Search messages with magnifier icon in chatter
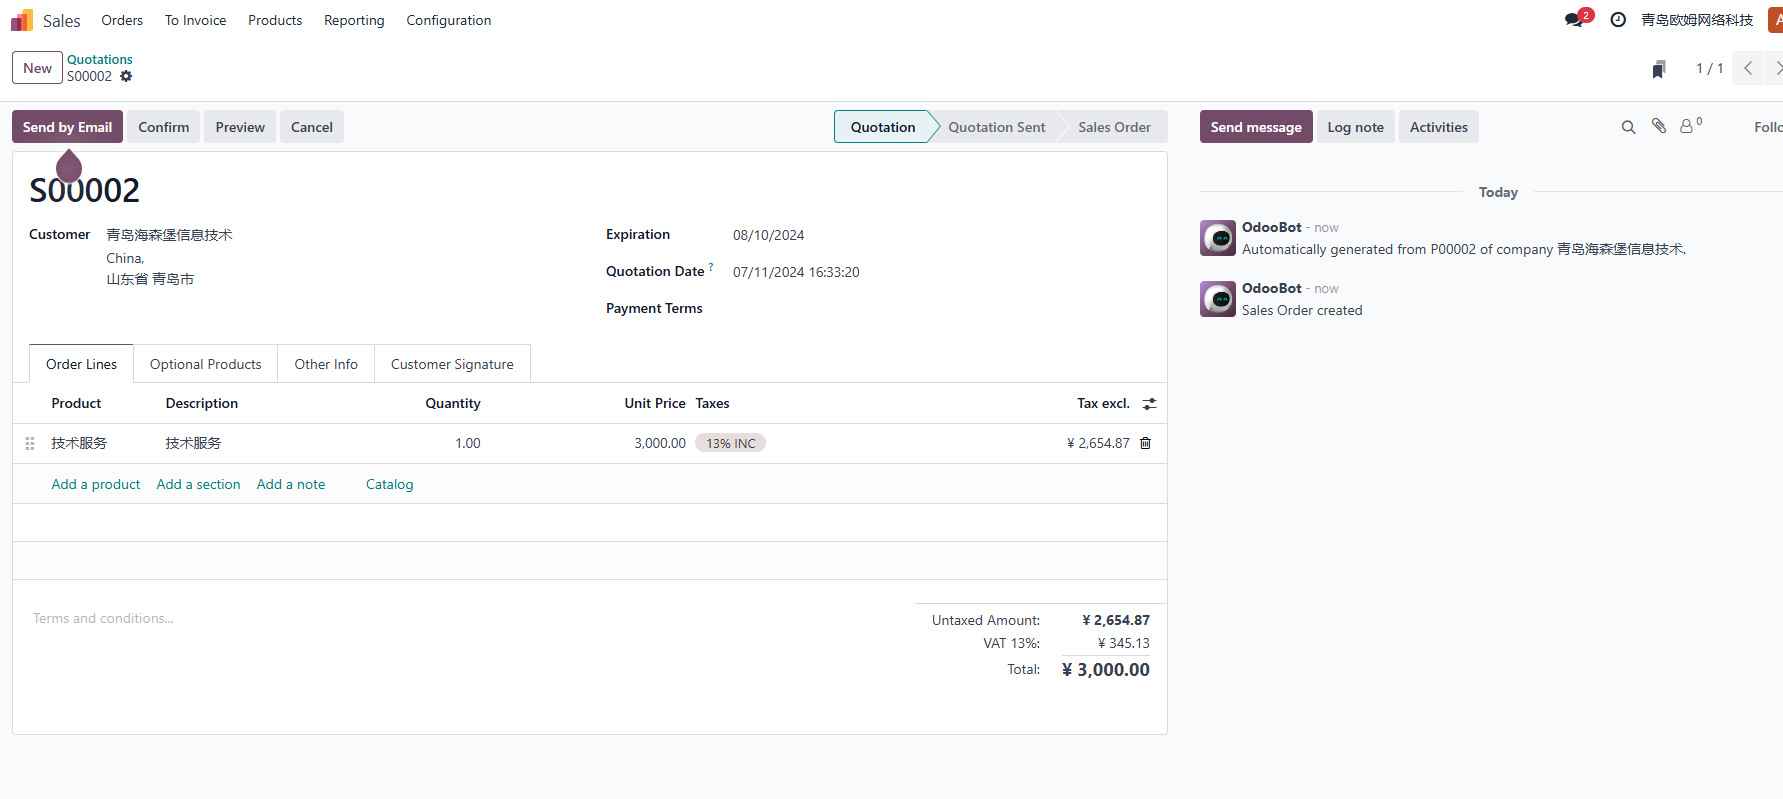 (1628, 127)
